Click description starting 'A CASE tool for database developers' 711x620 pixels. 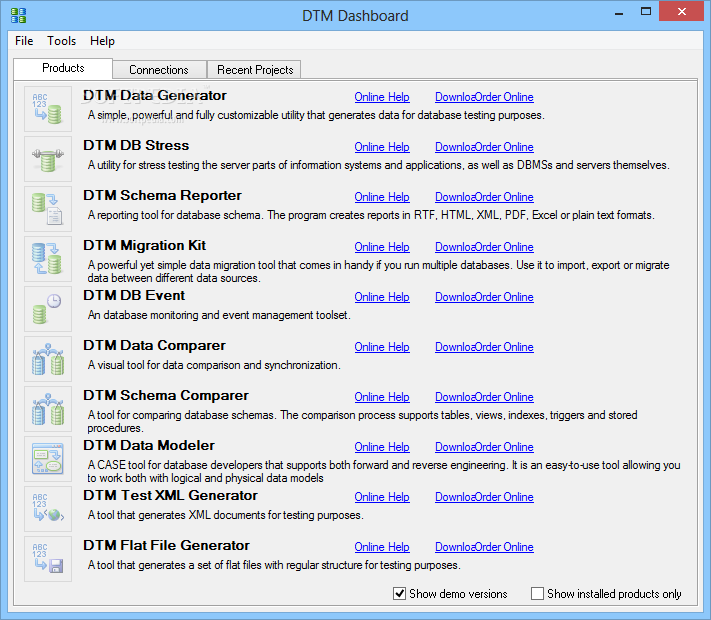point(384,471)
